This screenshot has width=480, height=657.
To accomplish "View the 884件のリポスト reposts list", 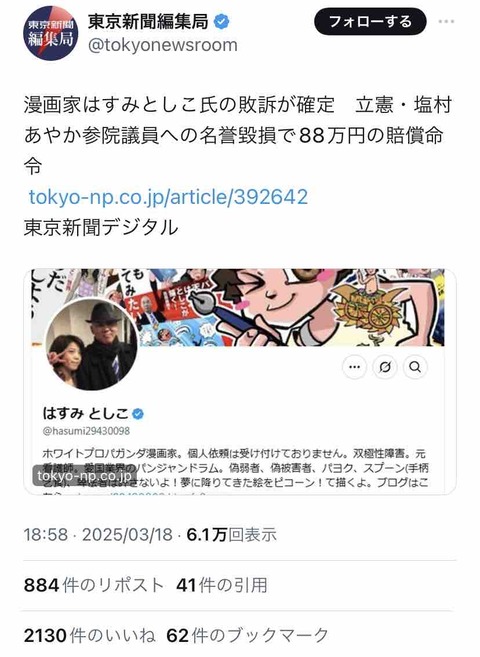I will [x=93, y=585].
